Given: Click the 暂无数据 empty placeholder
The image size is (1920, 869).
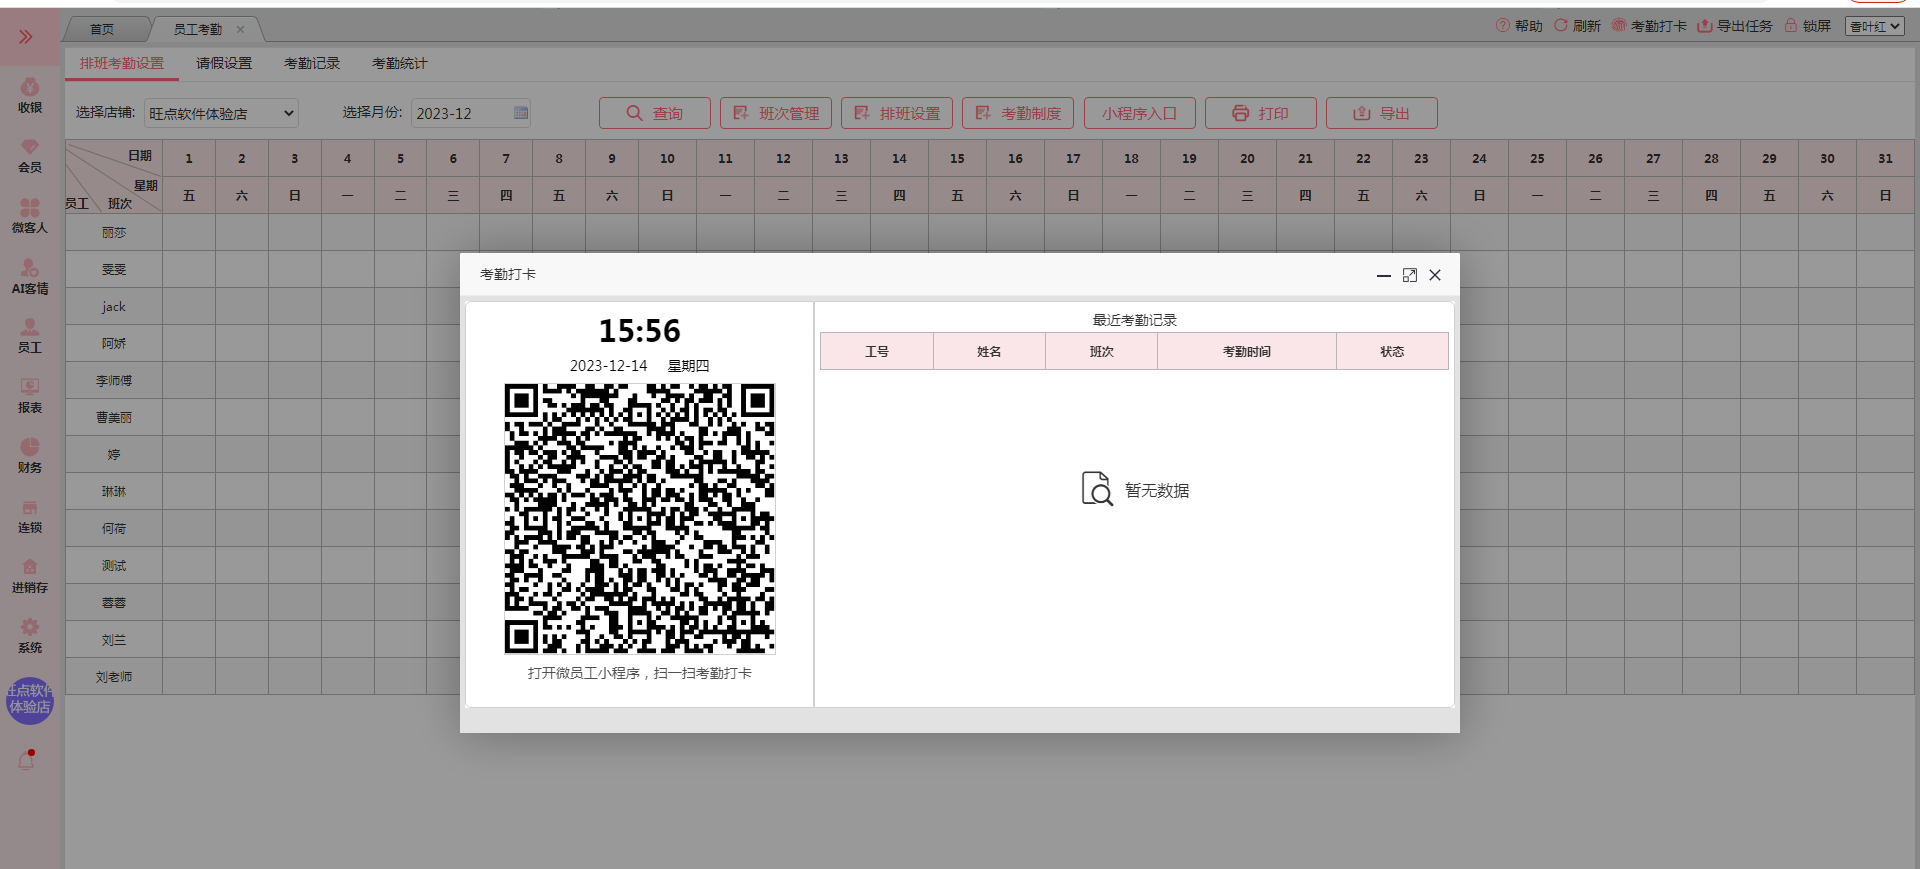Looking at the screenshot, I should pos(1135,489).
